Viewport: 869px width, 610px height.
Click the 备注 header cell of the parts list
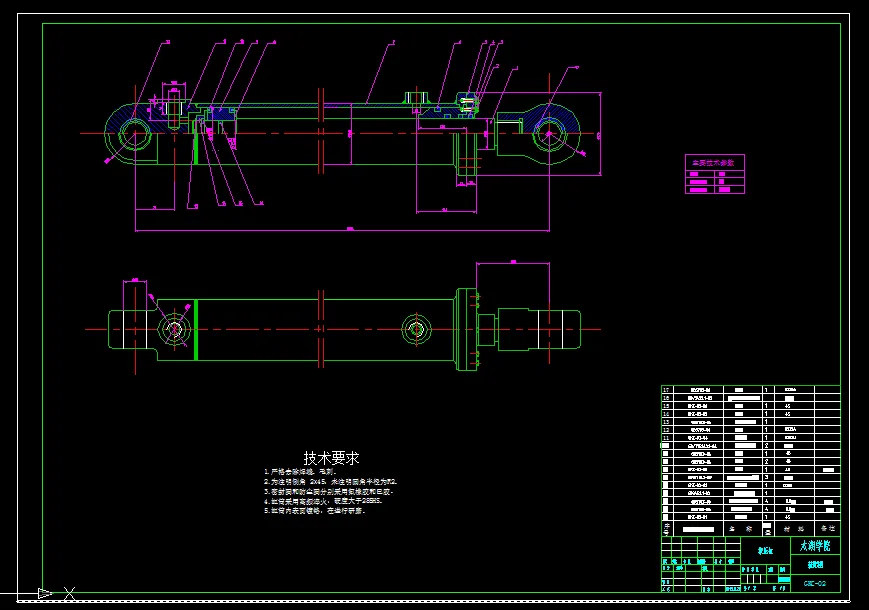[x=827, y=529]
